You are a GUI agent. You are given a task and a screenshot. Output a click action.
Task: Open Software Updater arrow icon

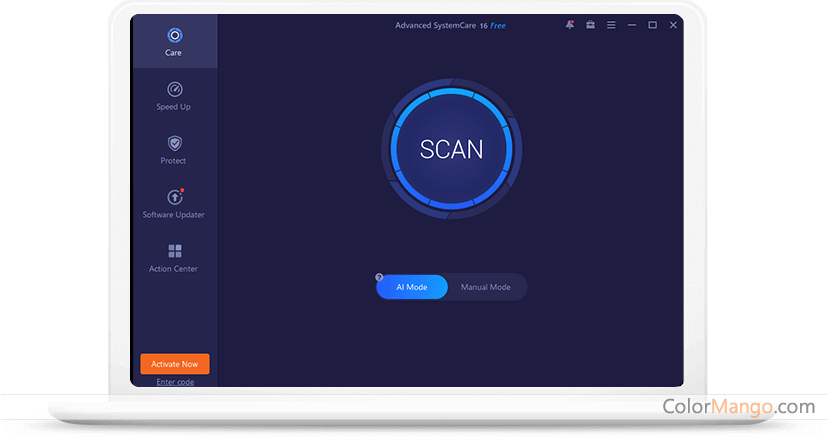174,197
